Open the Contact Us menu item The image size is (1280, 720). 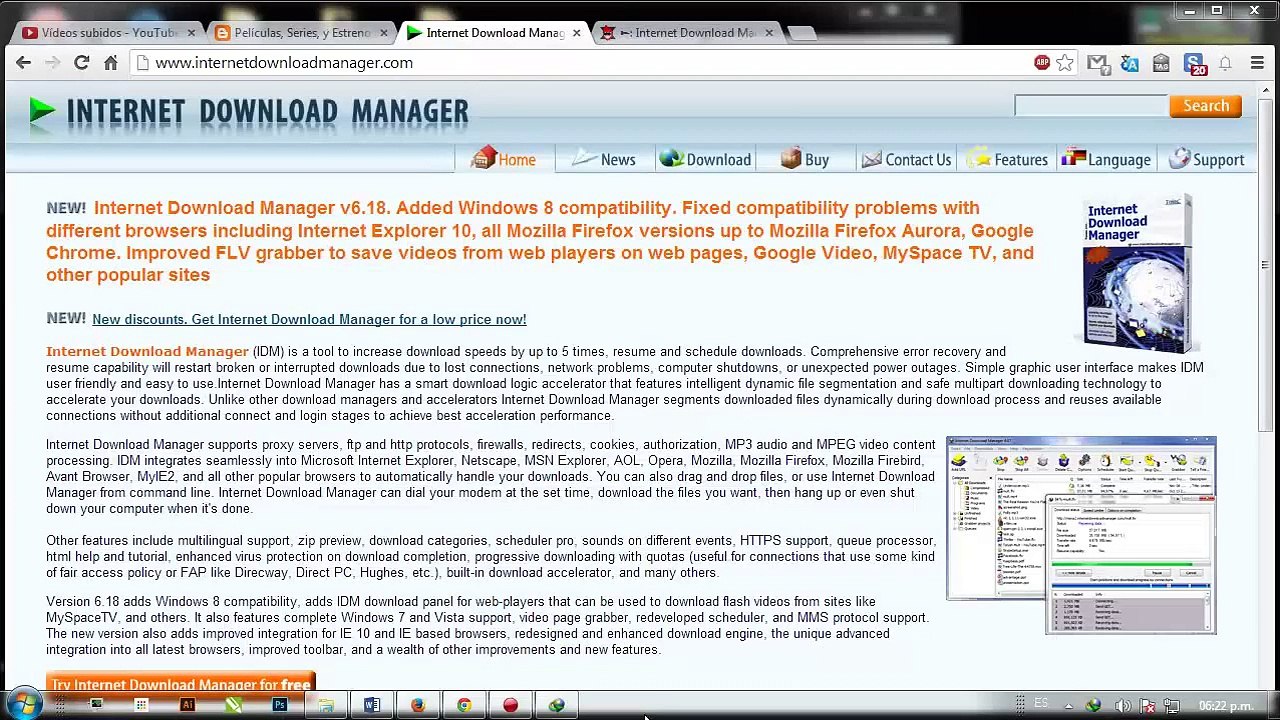click(906, 159)
